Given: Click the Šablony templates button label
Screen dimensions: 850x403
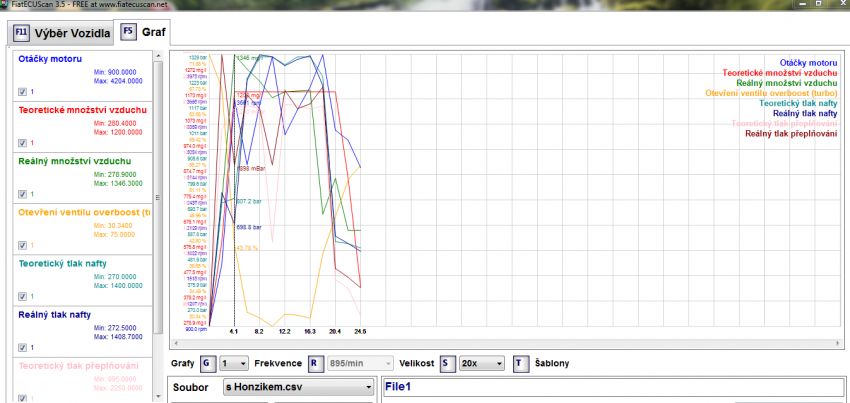Looking at the screenshot, I should click(551, 363).
